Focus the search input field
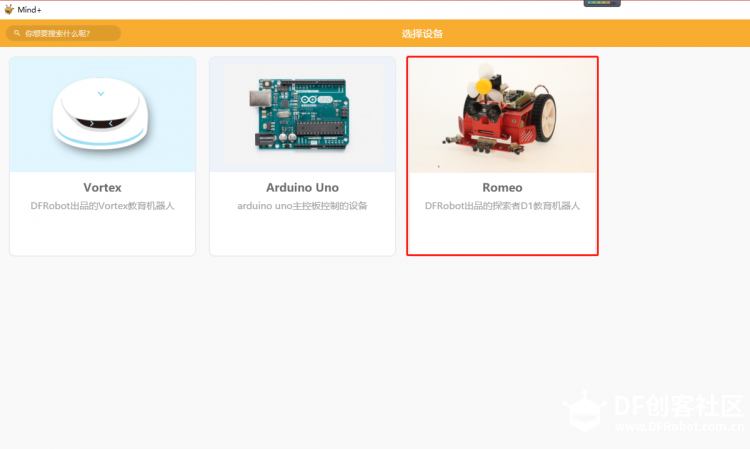The image size is (750, 449). pyautogui.click(x=63, y=33)
